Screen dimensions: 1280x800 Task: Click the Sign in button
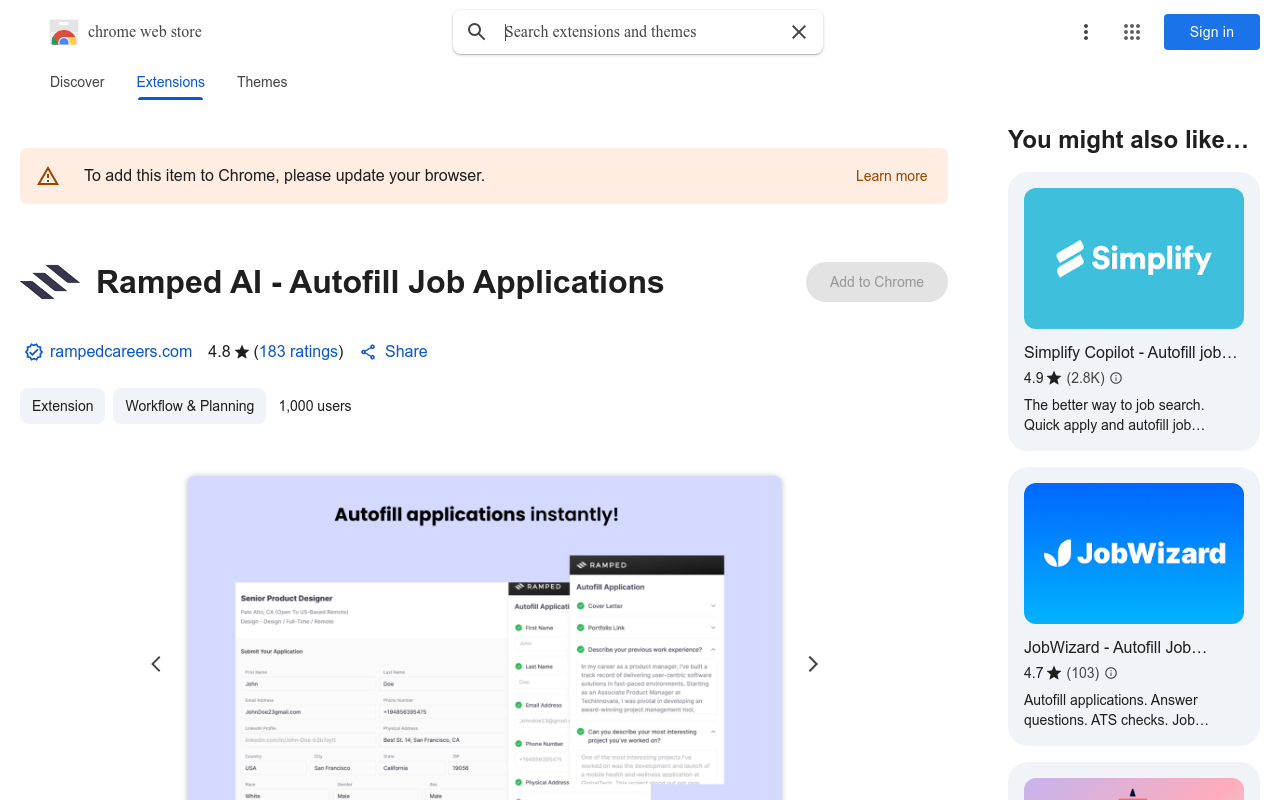click(1212, 32)
